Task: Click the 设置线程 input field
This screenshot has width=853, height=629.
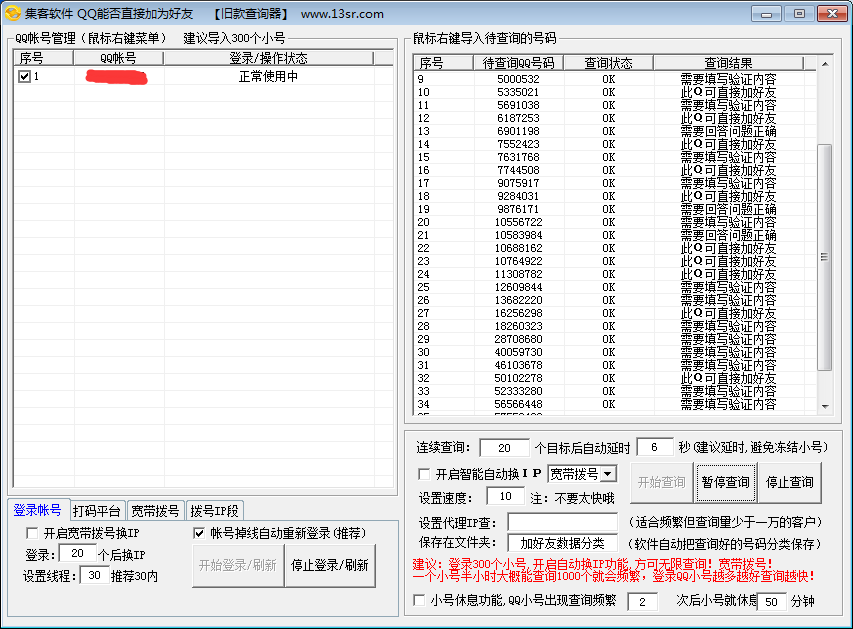Action: pyautogui.click(x=95, y=575)
